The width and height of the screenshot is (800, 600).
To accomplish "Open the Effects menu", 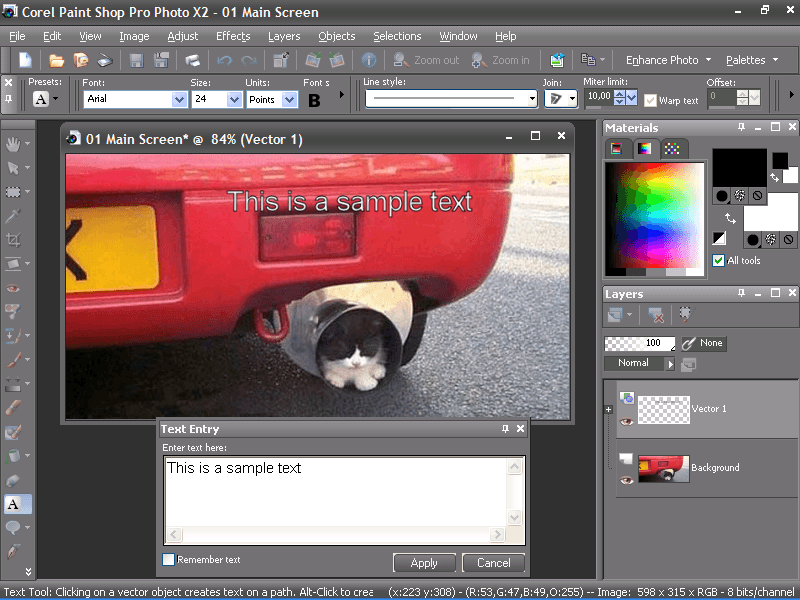I will (233, 36).
